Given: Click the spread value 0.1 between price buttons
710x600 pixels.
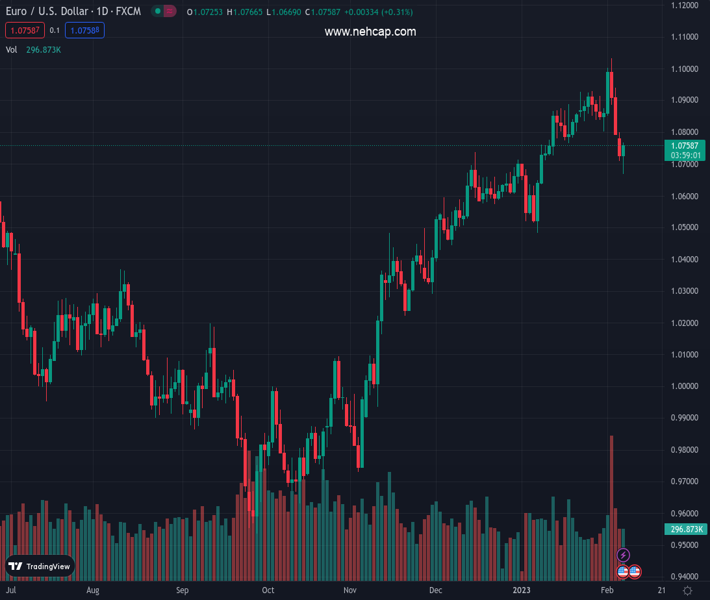Looking at the screenshot, I should [55, 31].
